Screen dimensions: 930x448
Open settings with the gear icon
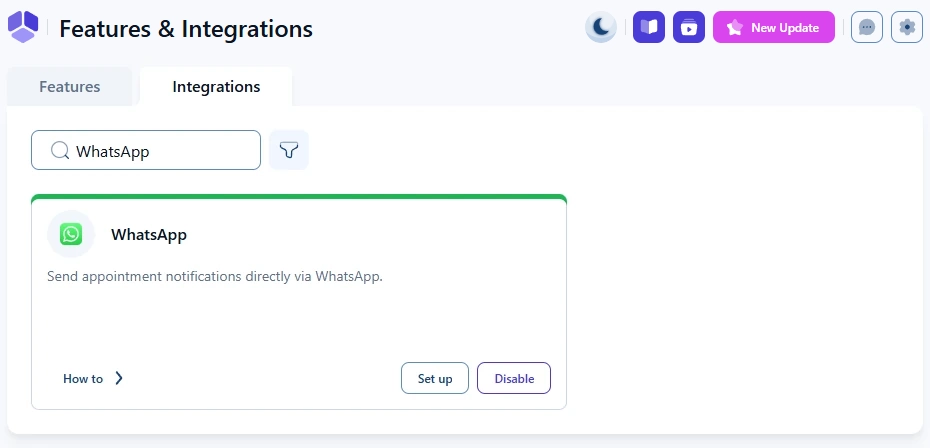[907, 27]
